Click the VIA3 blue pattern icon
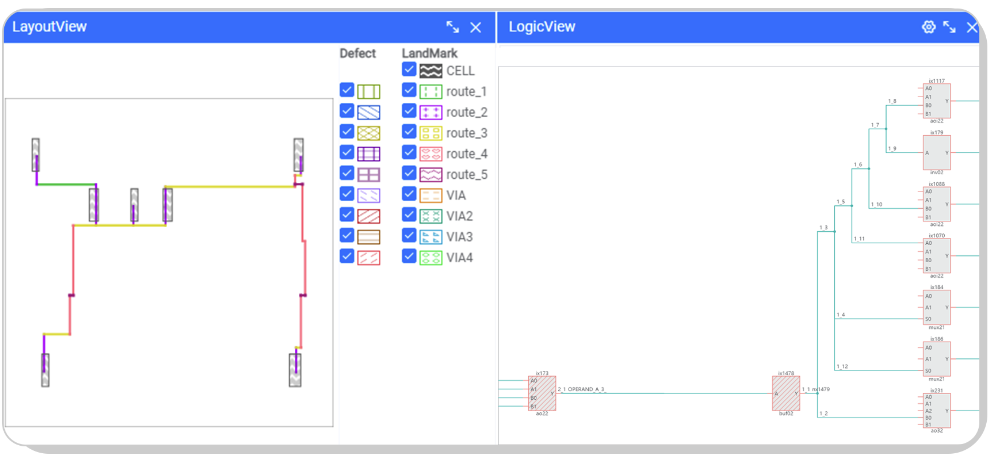This screenshot has height=460, width=991. [x=431, y=236]
